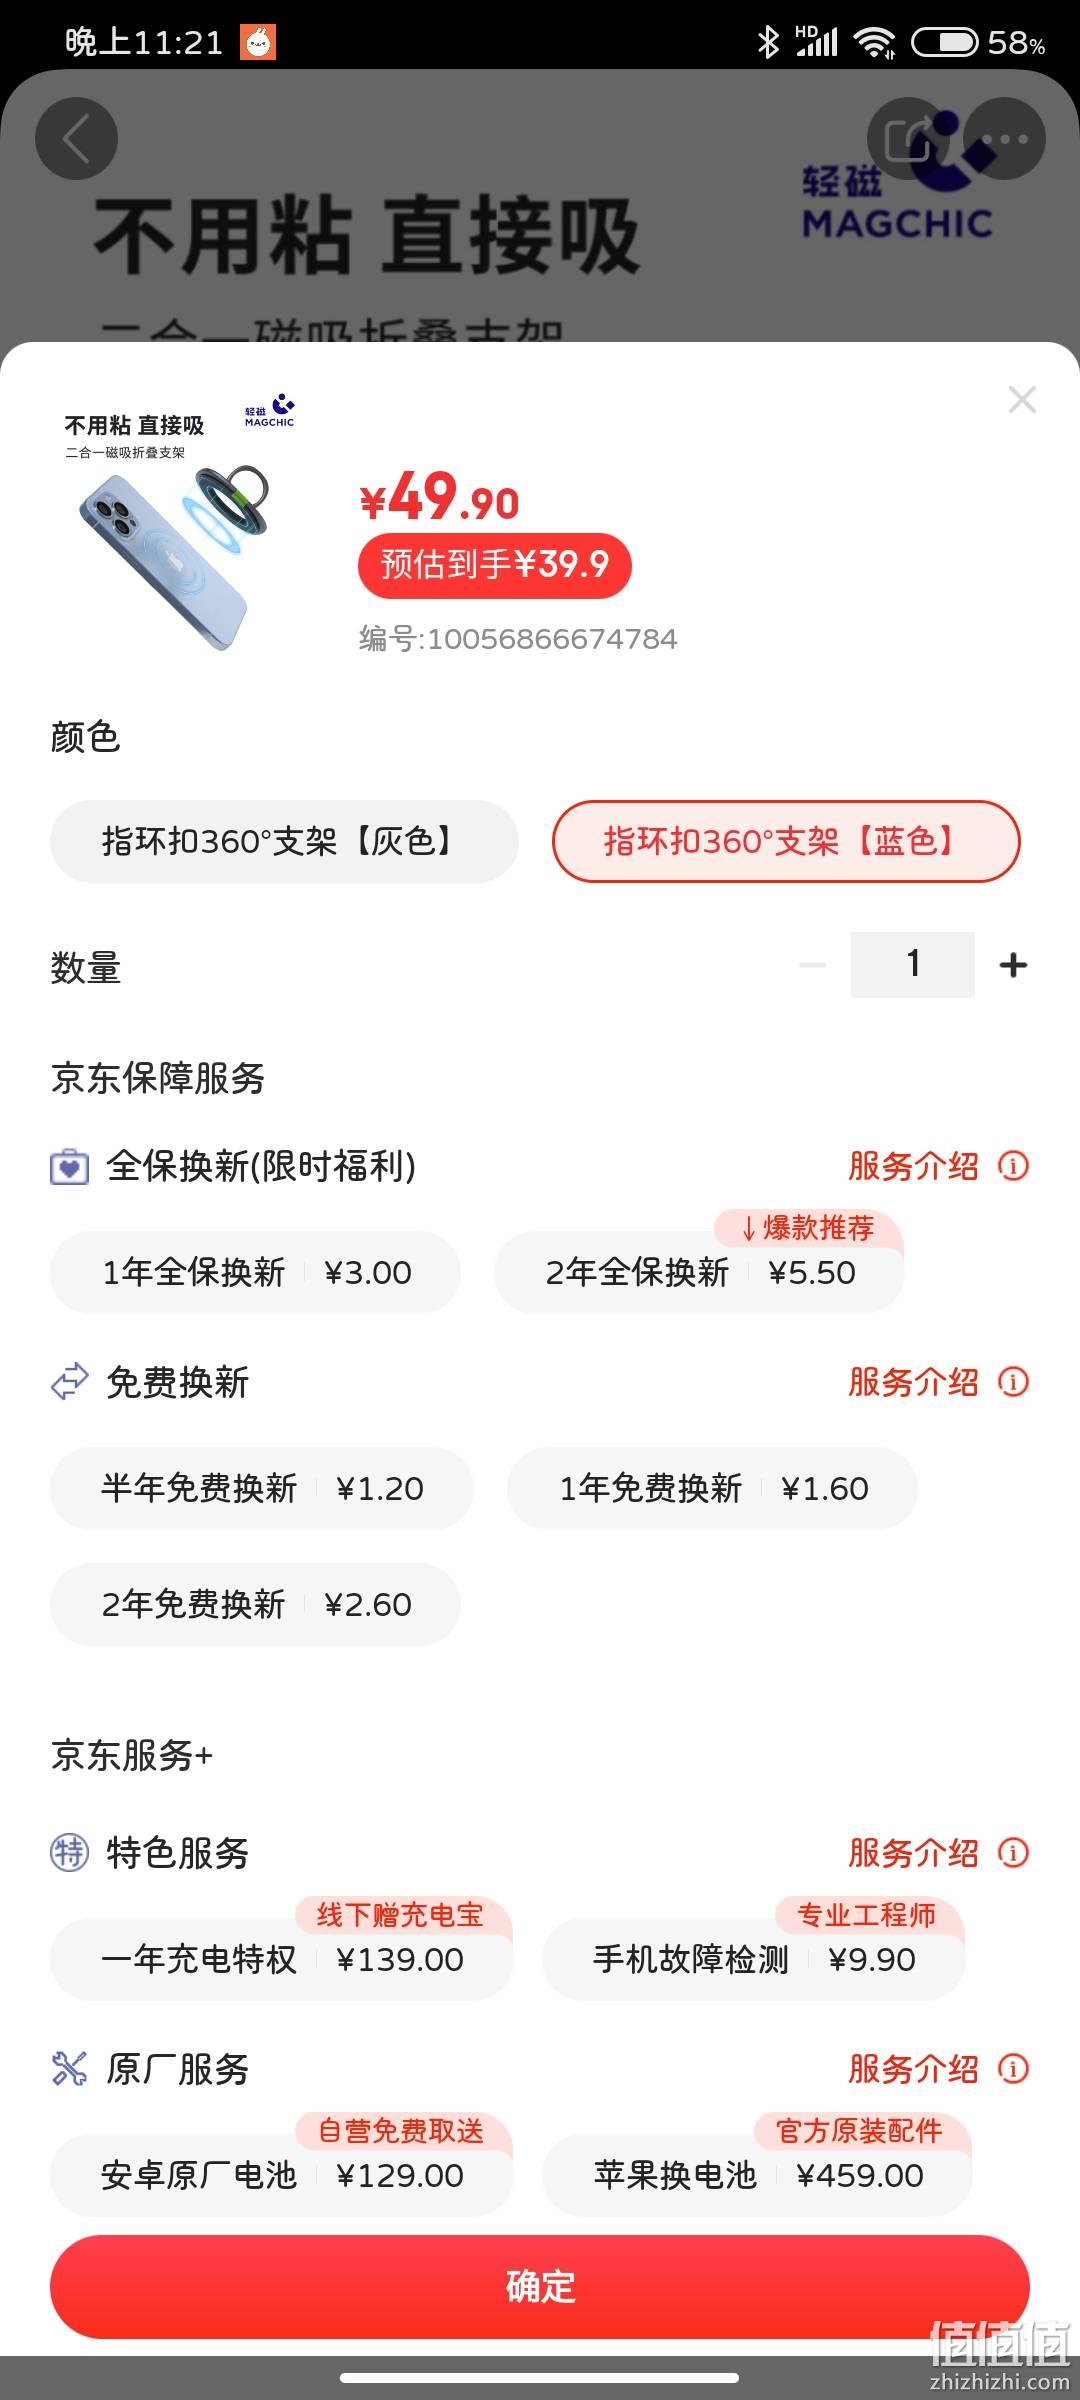Close the product options sheet
The height and width of the screenshot is (2400, 1080).
[x=1022, y=400]
